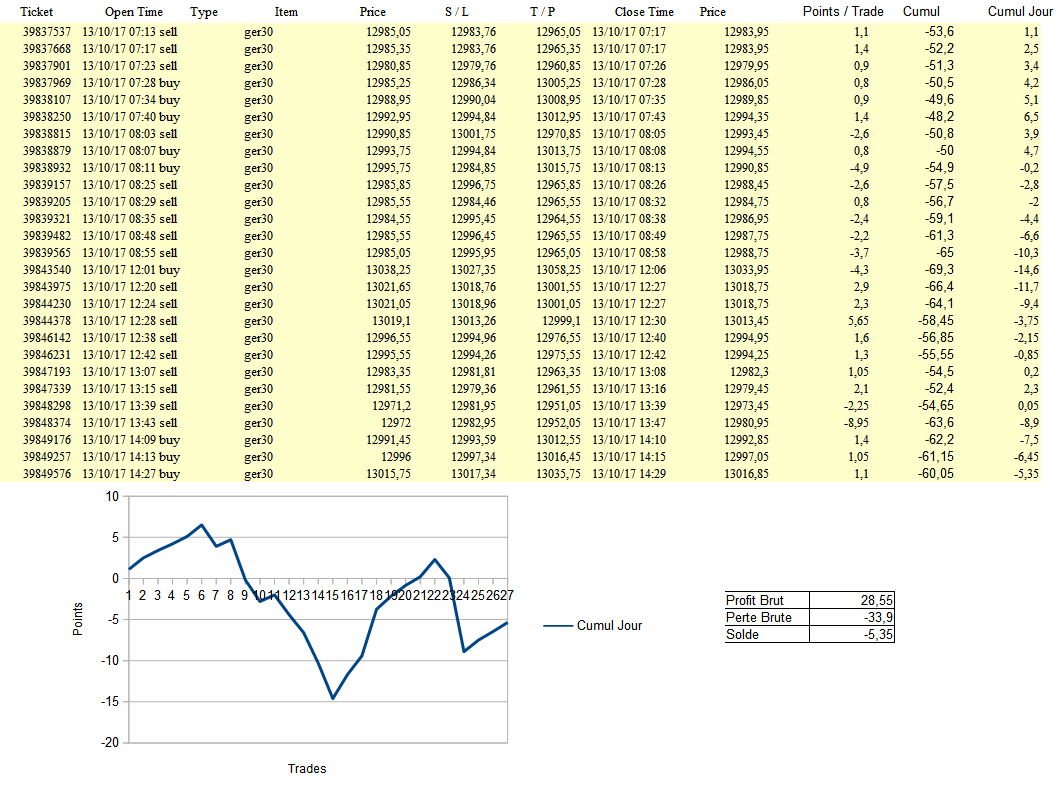Click the Close Time column header
Screen dimensions: 1058x791
coord(644,11)
